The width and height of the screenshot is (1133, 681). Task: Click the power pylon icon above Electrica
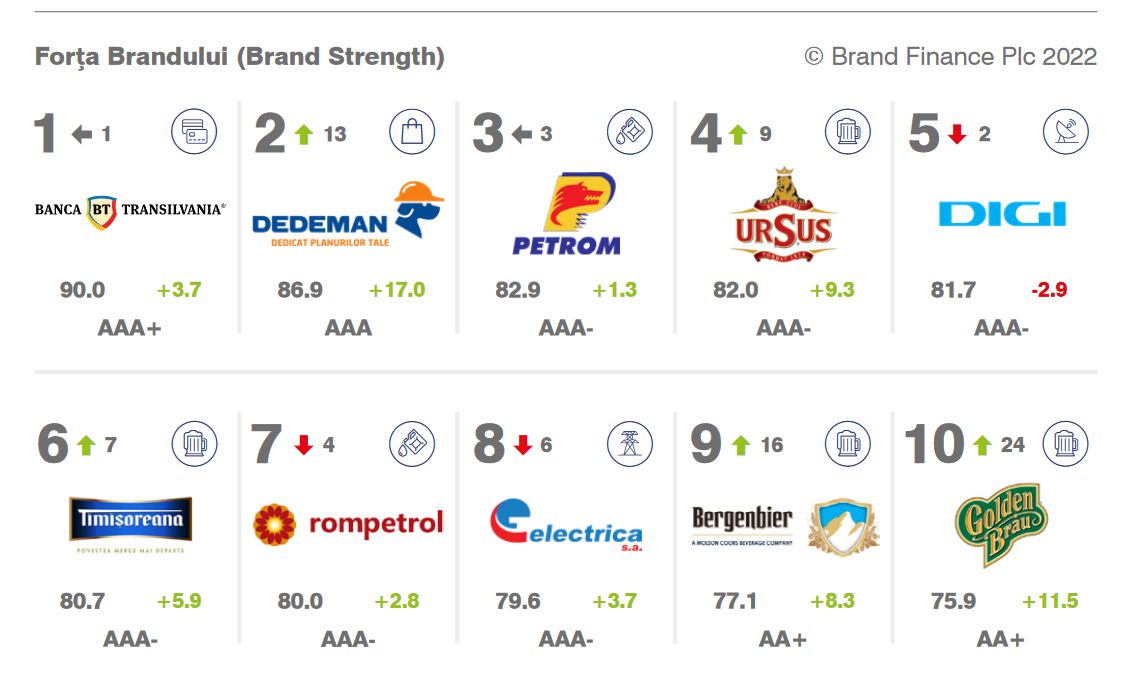630,443
